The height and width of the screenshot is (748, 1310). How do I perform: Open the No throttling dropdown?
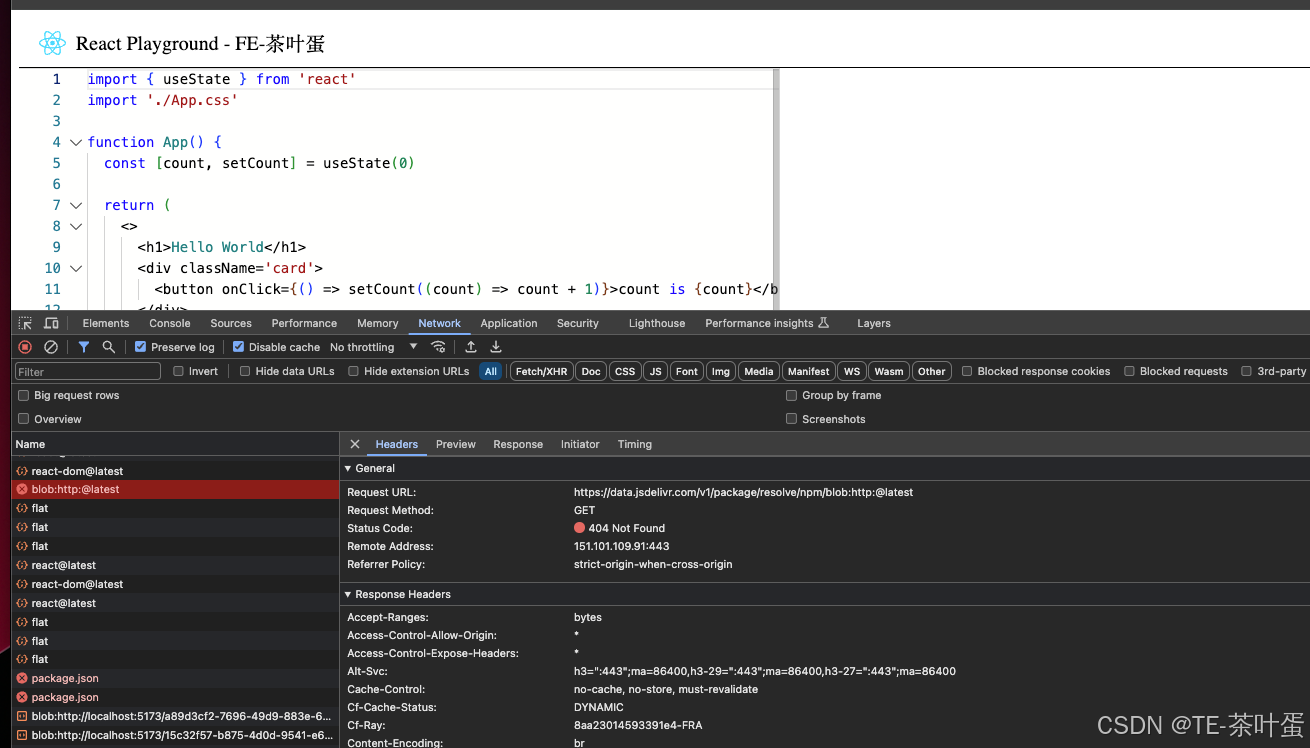tap(374, 347)
